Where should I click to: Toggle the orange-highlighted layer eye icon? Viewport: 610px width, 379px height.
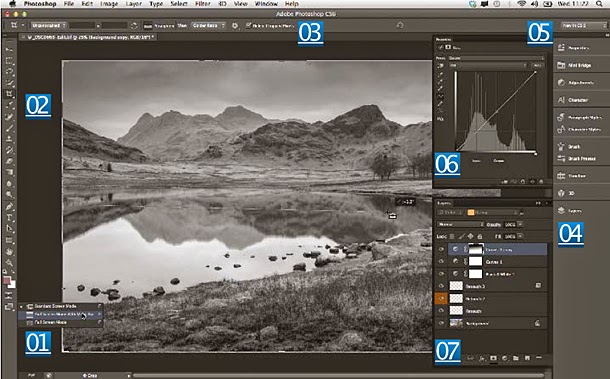(441, 298)
